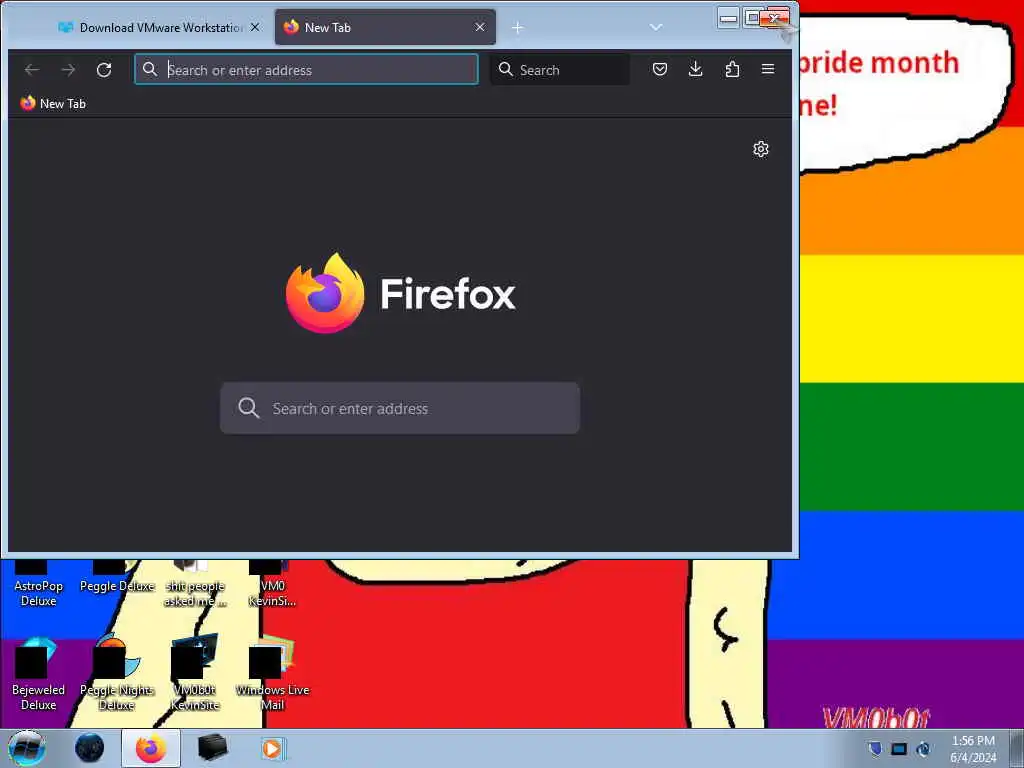Open the dark globe taskbar icon
This screenshot has height=768, width=1024.
[89, 748]
